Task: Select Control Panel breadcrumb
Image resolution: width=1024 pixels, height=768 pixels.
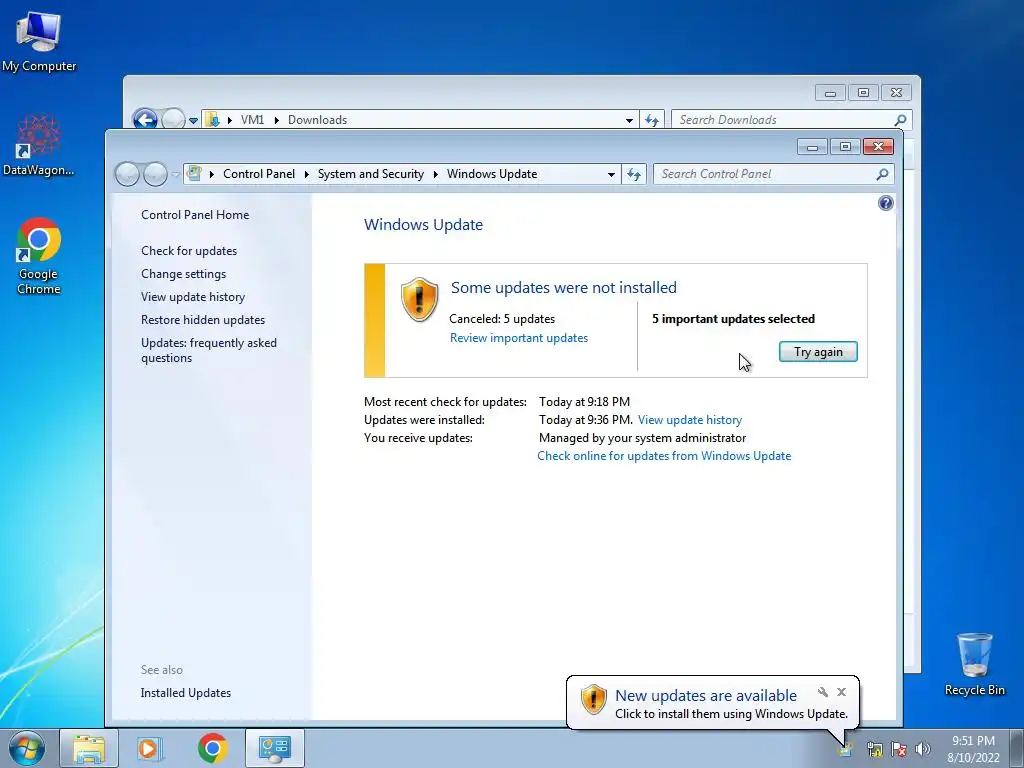Action: [x=259, y=174]
